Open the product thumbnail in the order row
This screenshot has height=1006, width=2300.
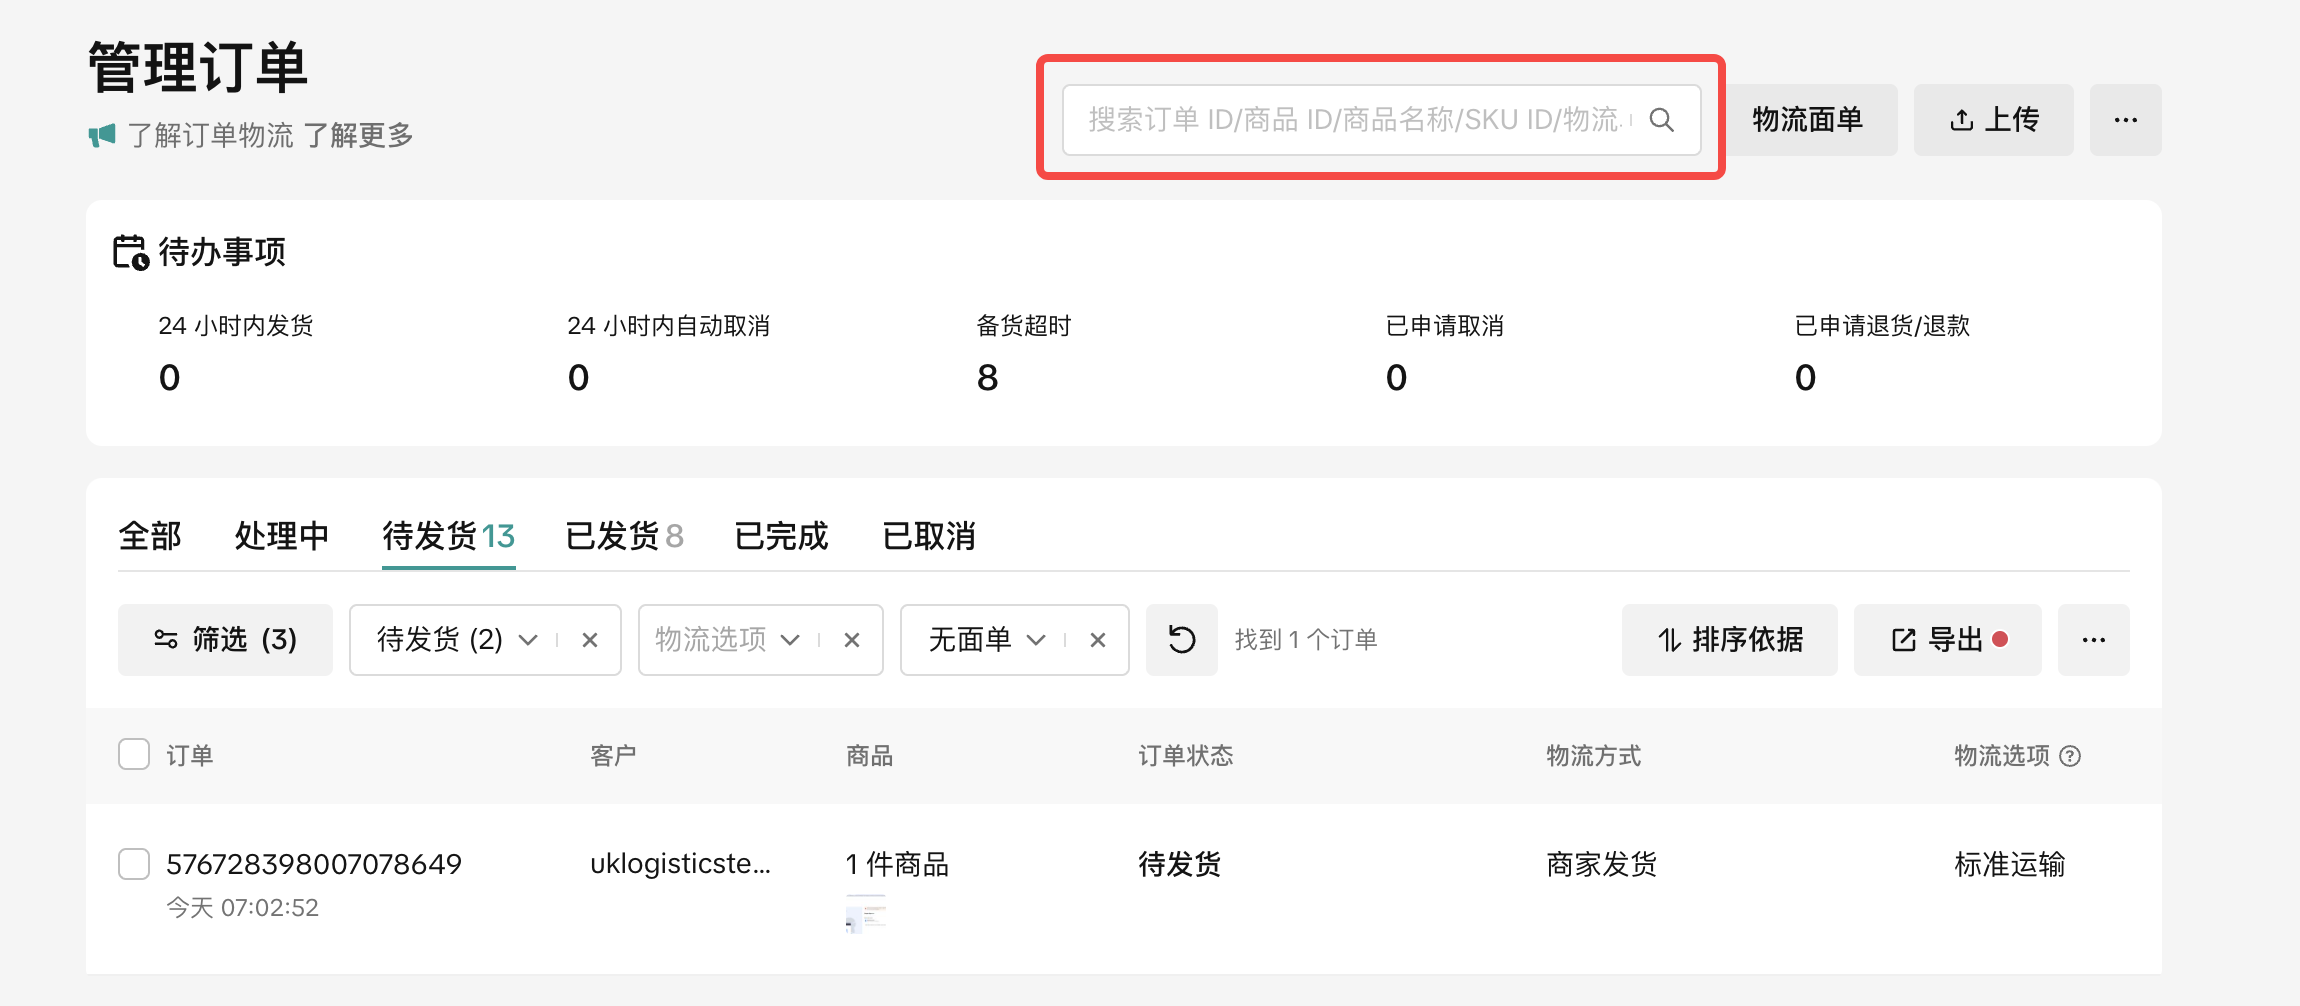865,914
